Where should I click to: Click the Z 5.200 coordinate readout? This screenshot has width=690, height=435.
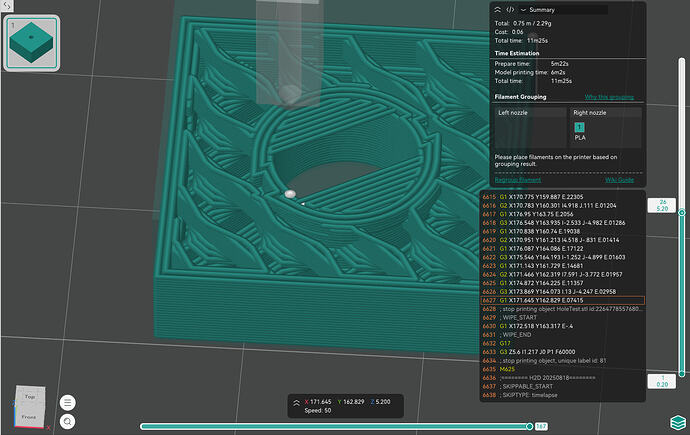pyautogui.click(x=381, y=402)
